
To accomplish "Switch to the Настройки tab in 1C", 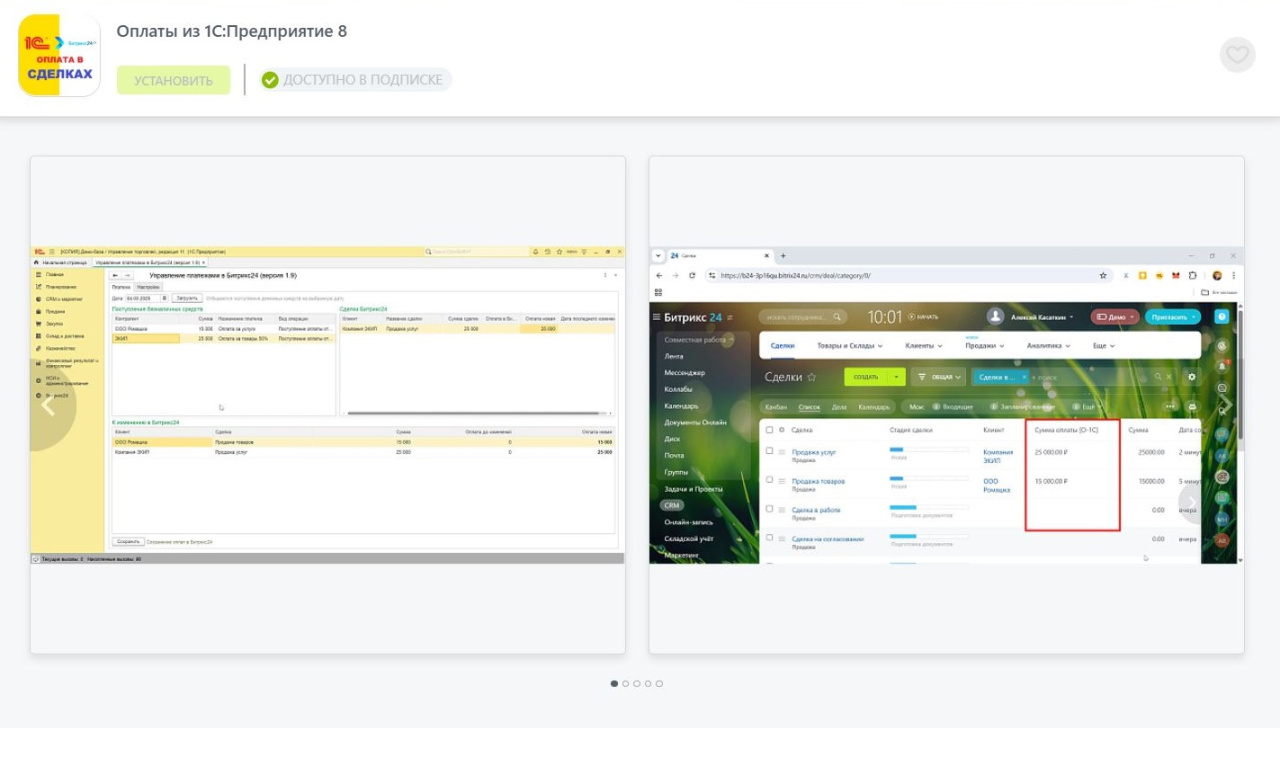I will pyautogui.click(x=148, y=287).
